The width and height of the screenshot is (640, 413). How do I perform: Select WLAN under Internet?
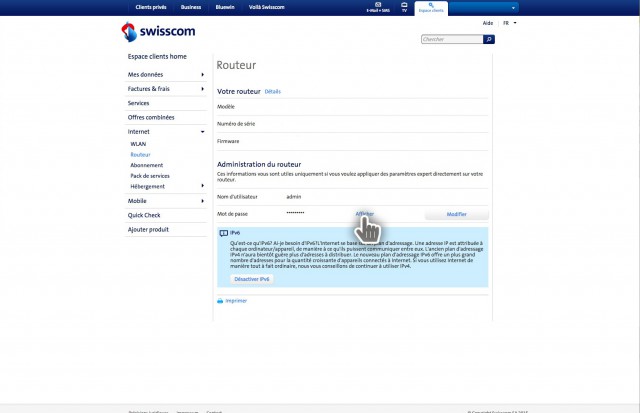point(138,144)
